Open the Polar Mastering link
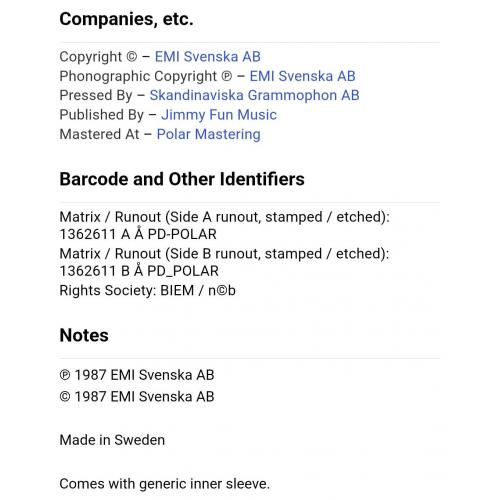 click(x=209, y=134)
